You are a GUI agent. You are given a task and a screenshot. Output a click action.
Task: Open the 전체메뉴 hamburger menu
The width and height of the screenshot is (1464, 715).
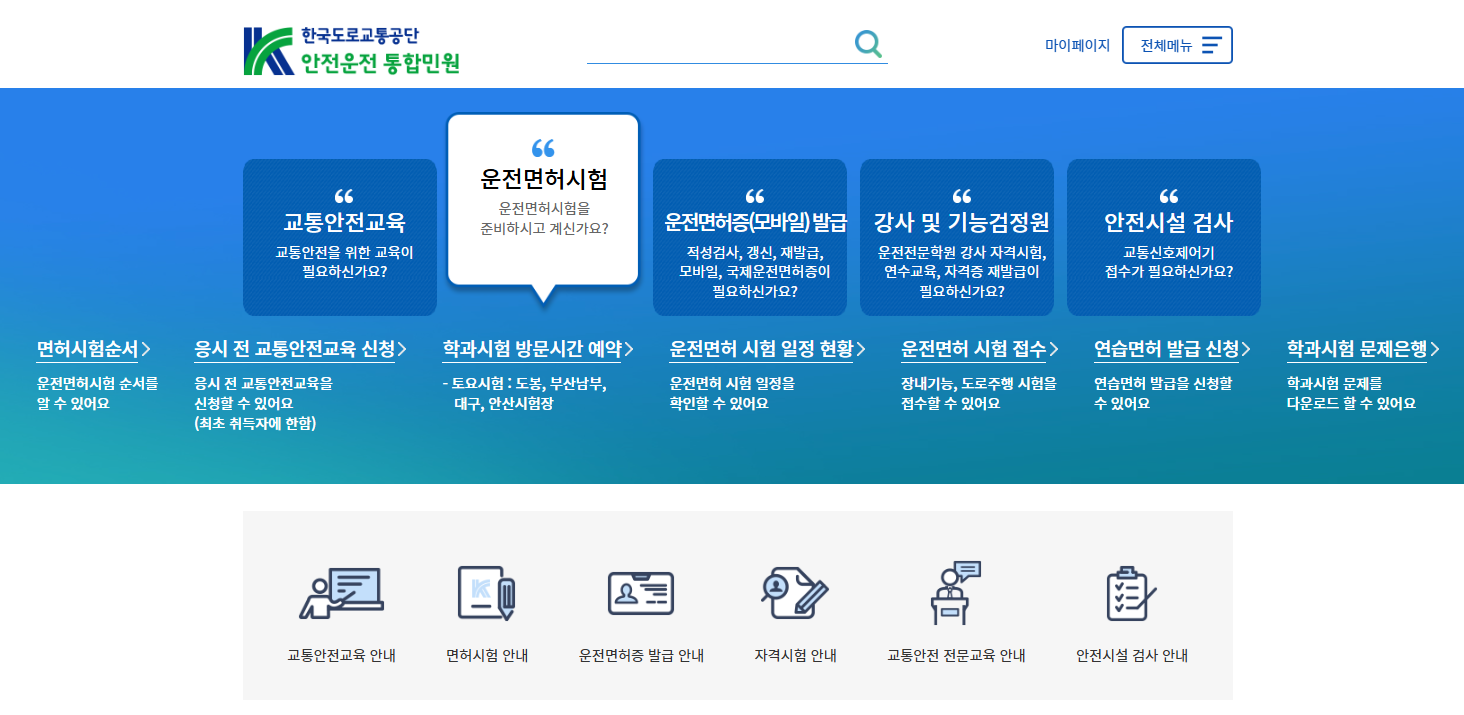pyautogui.click(x=1177, y=44)
